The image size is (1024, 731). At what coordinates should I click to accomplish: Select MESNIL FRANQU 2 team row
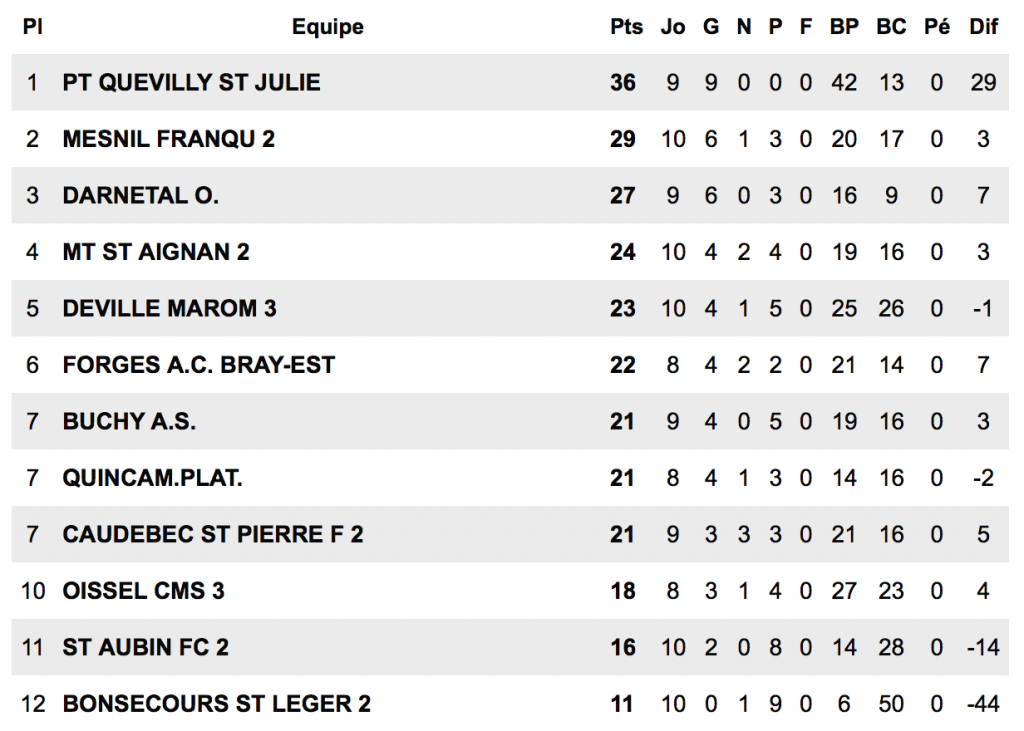point(168,139)
